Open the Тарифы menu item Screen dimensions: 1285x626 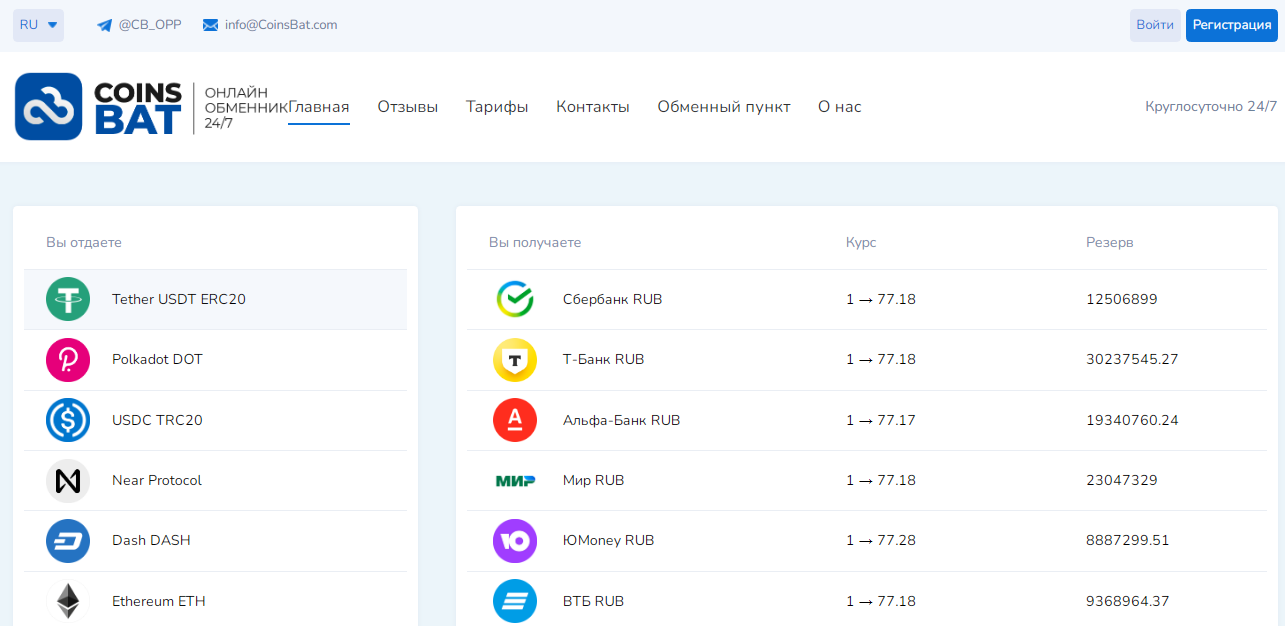pos(497,106)
